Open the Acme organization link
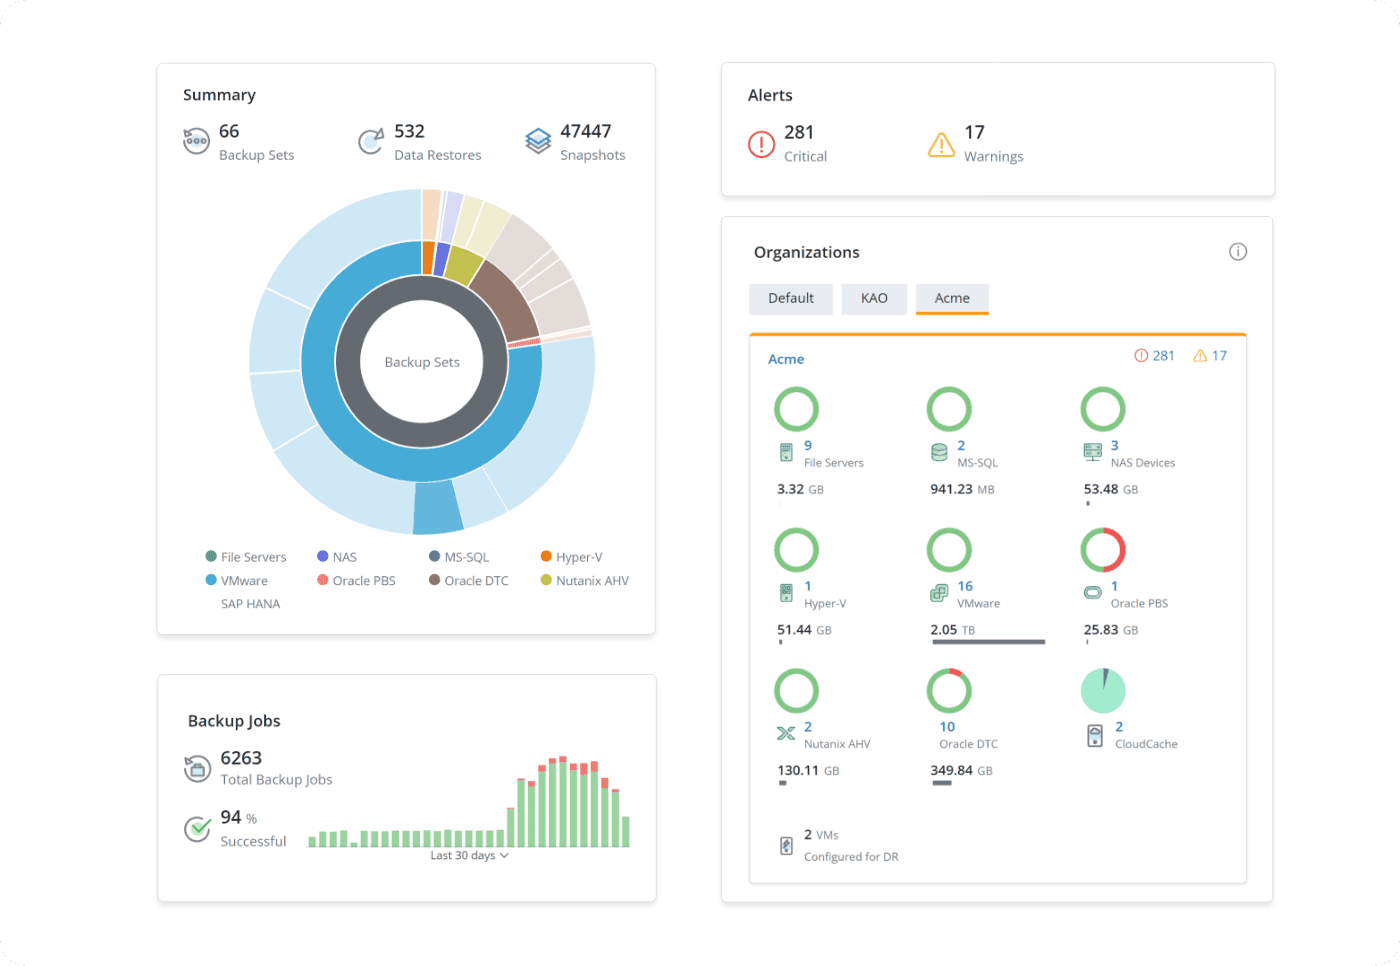 point(786,359)
